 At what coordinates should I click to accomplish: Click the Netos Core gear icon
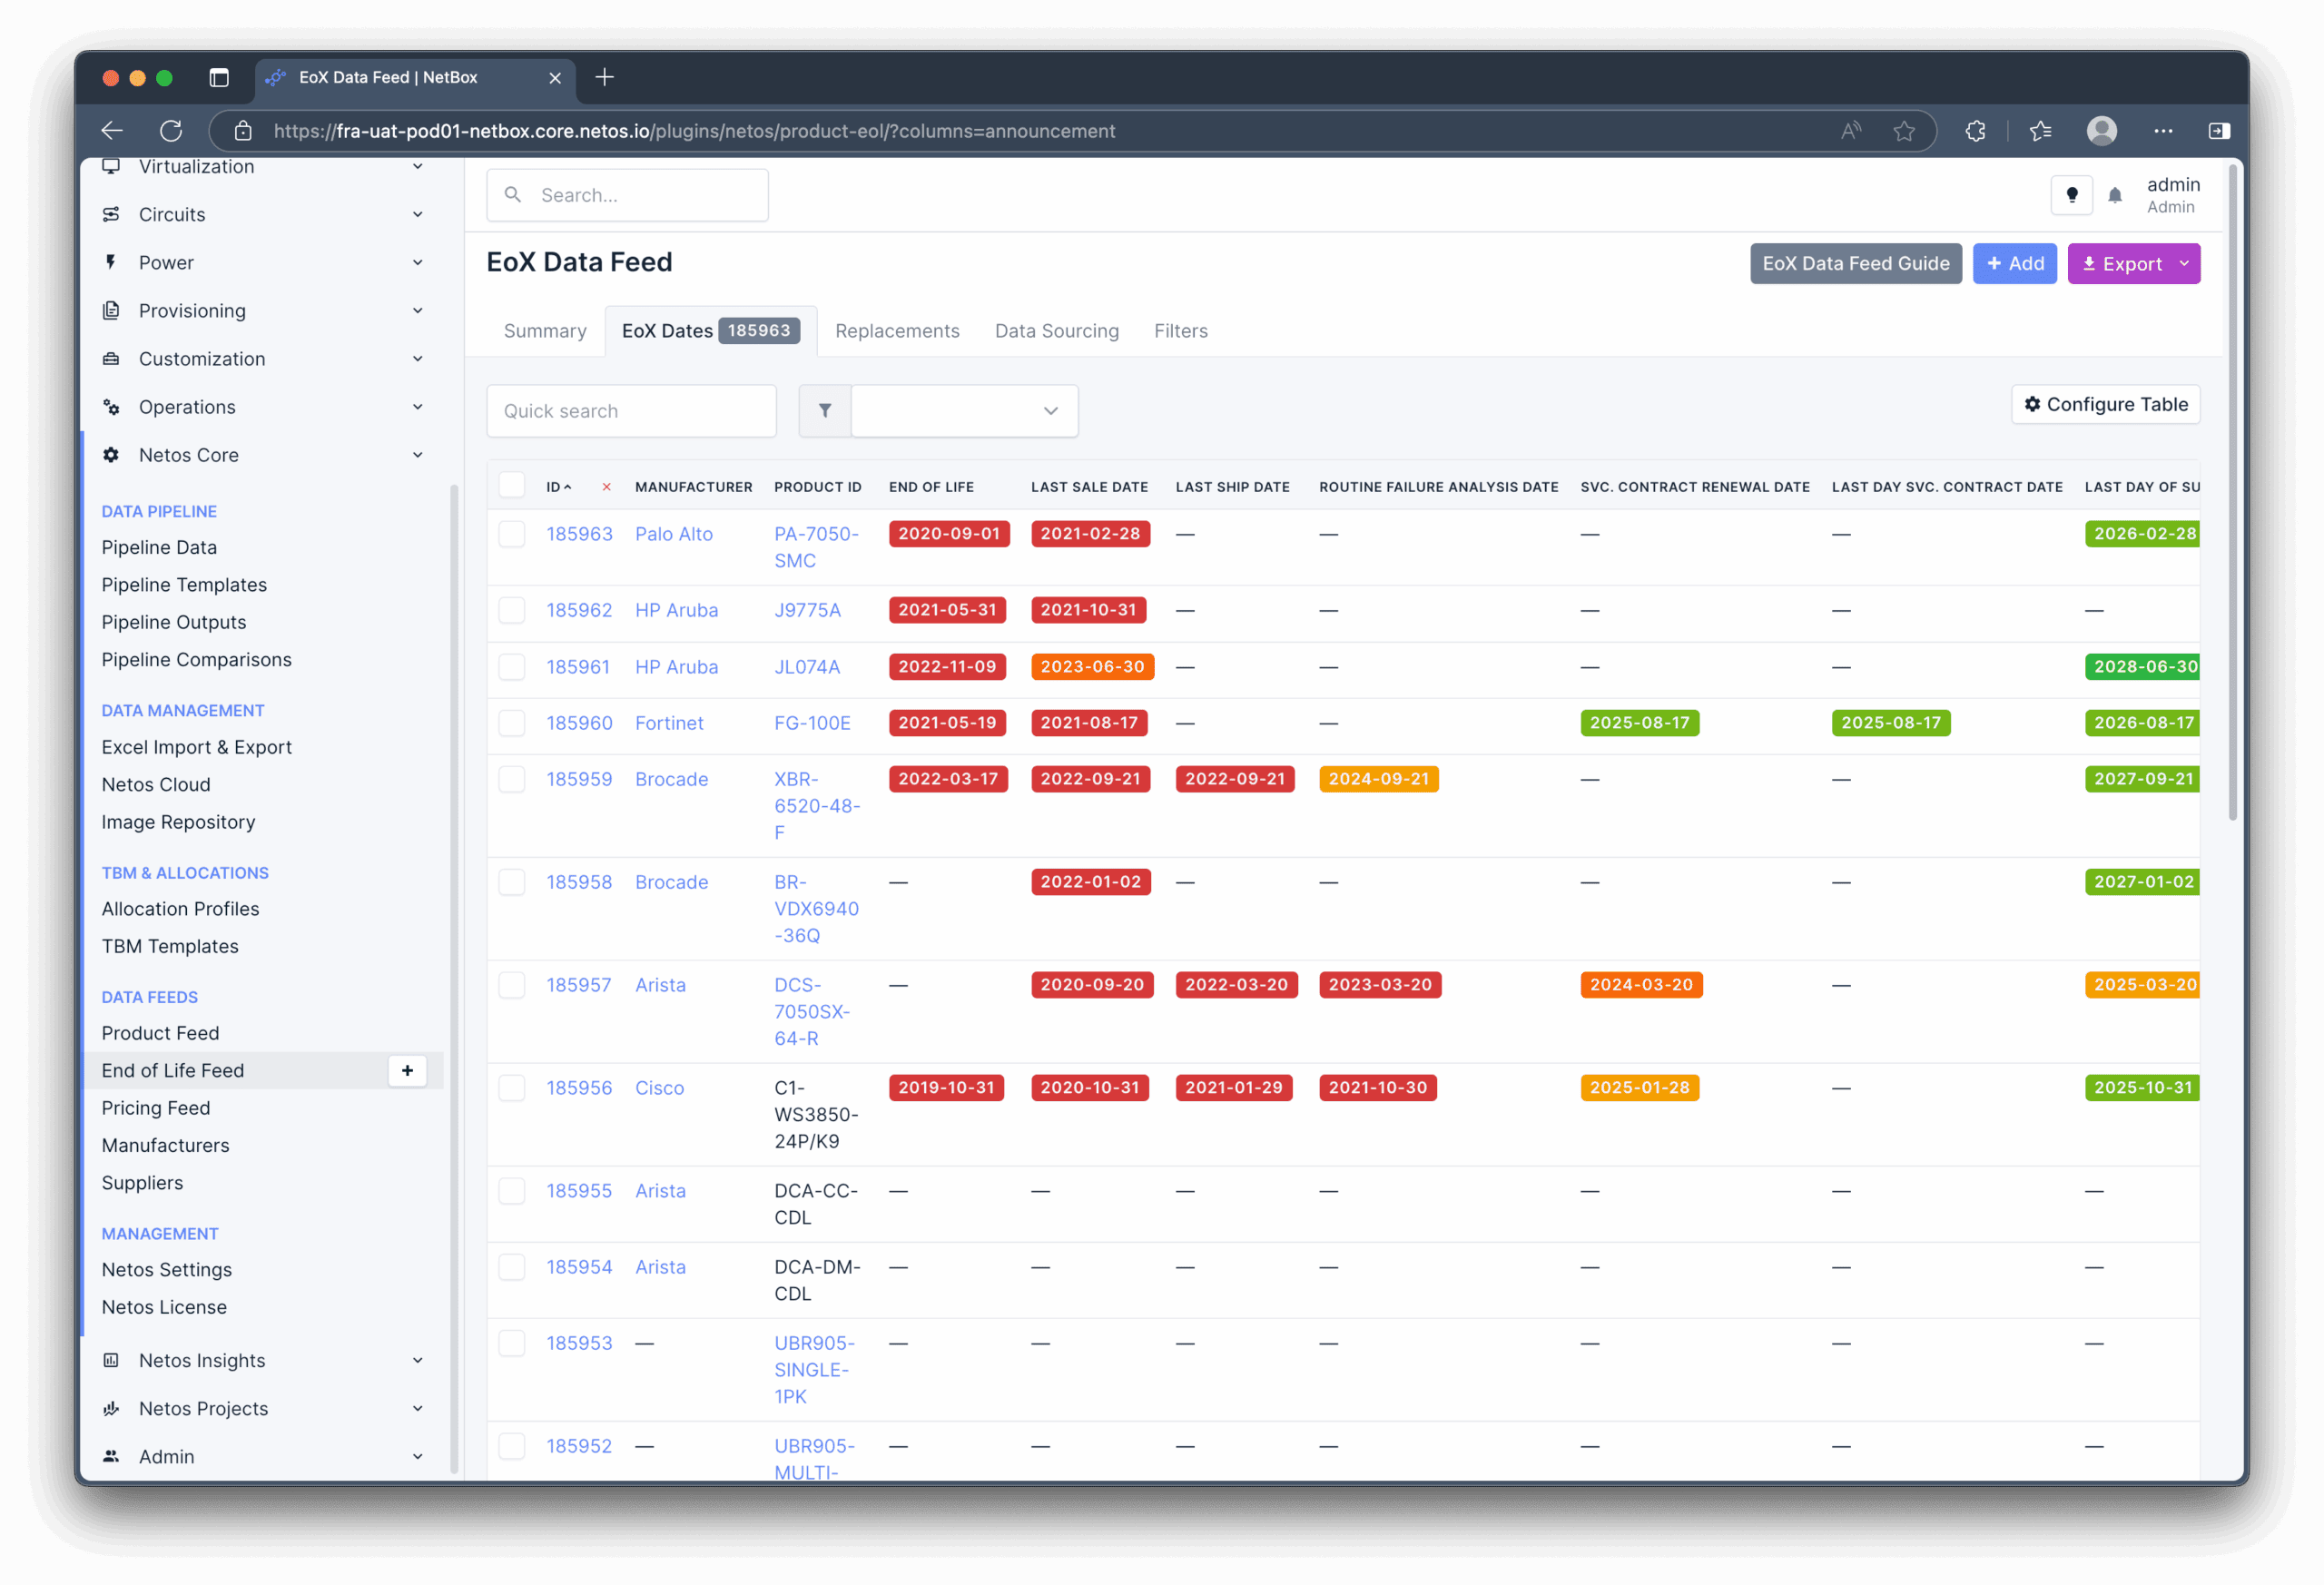click(111, 455)
